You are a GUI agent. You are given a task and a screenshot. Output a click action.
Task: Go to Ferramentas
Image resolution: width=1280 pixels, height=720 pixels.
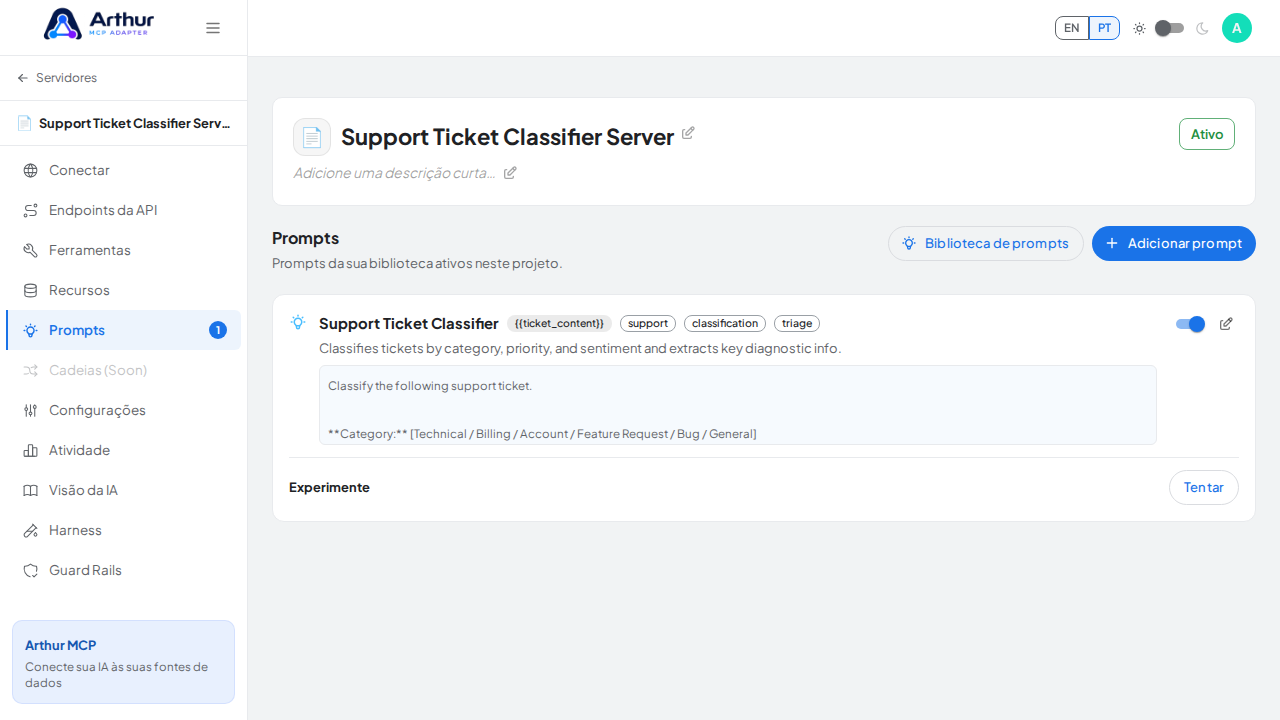tap(123, 250)
